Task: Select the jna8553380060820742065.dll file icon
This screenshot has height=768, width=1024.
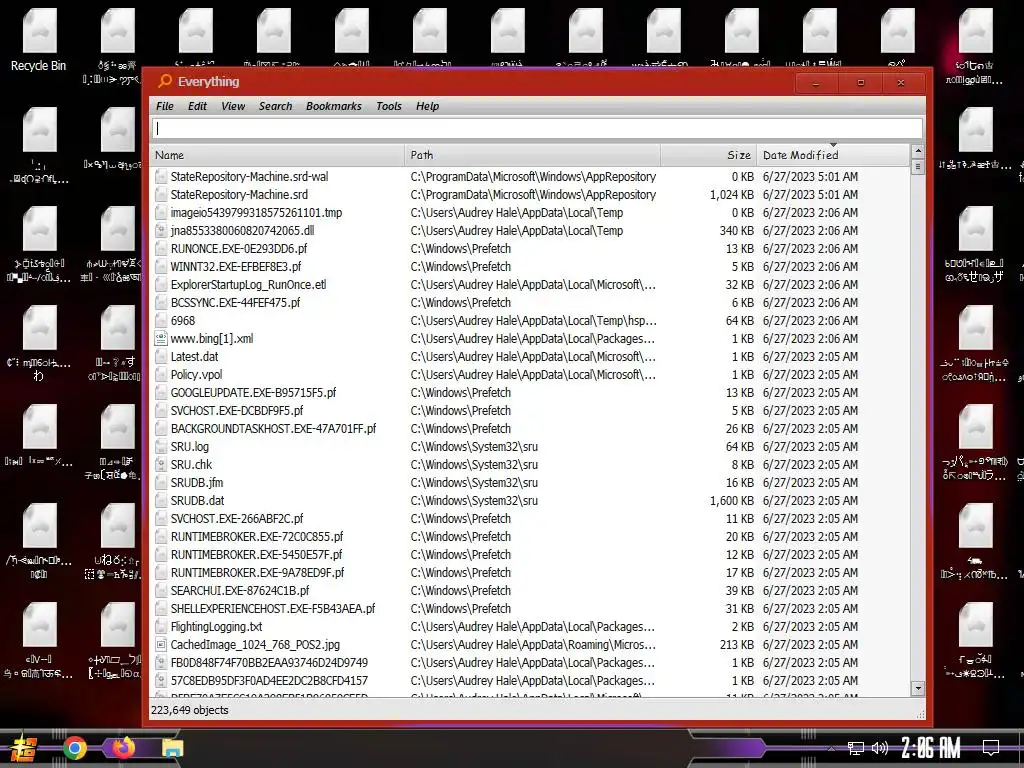Action: pyautogui.click(x=161, y=231)
